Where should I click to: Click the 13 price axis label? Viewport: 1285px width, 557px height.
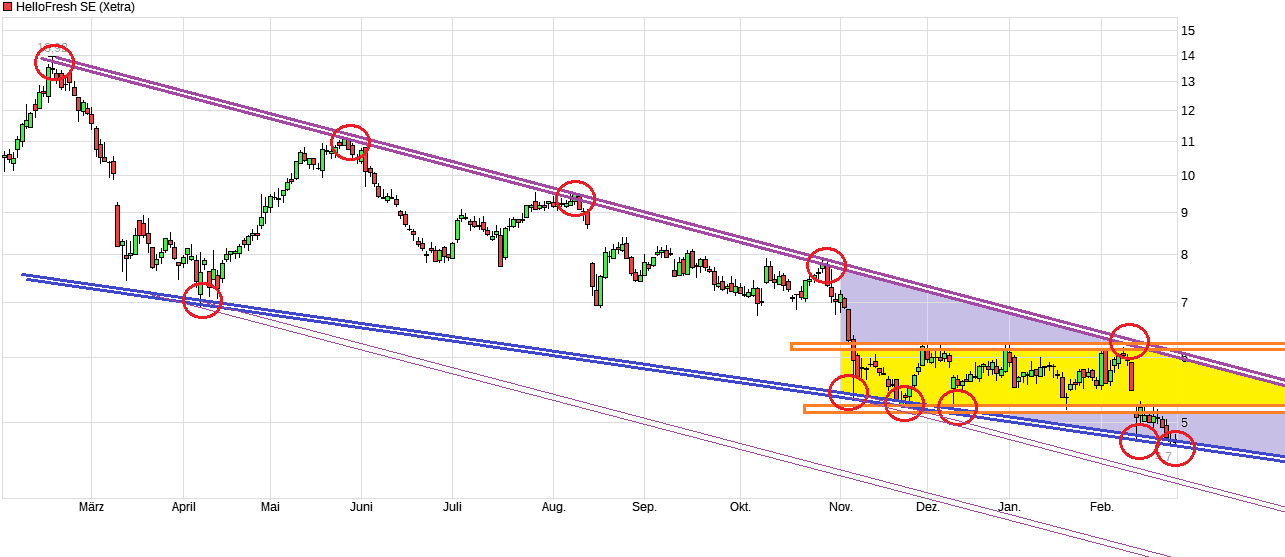1188,81
